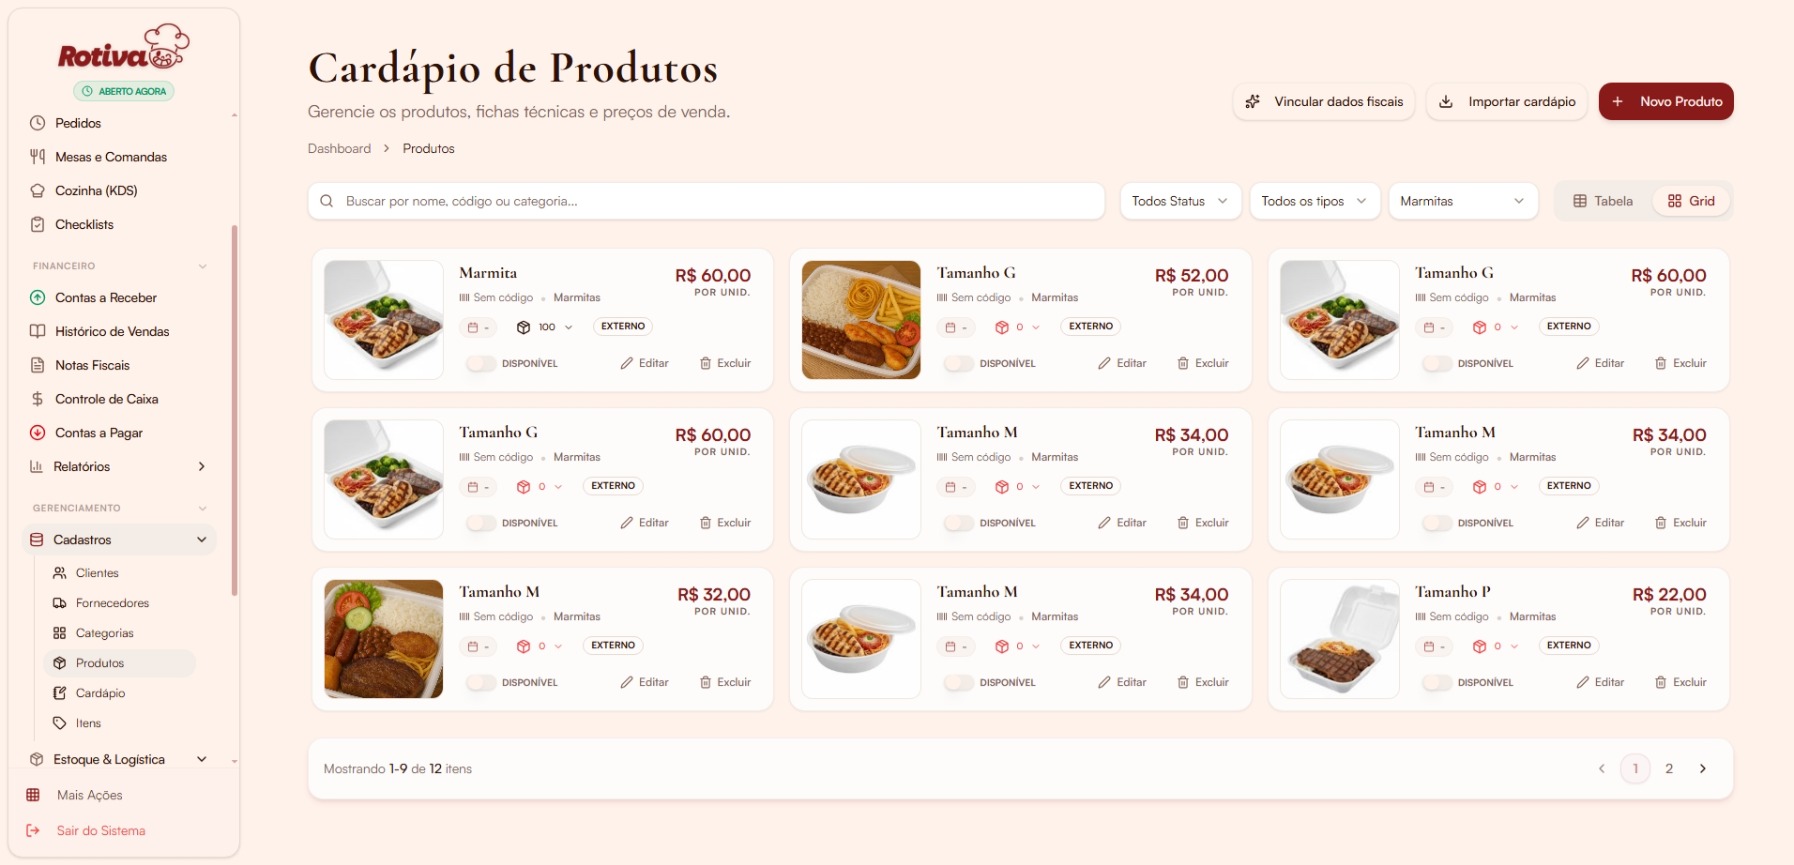Screen dimensions: 1794x865
Task: Open the Itens tag icon
Action: tap(60, 723)
